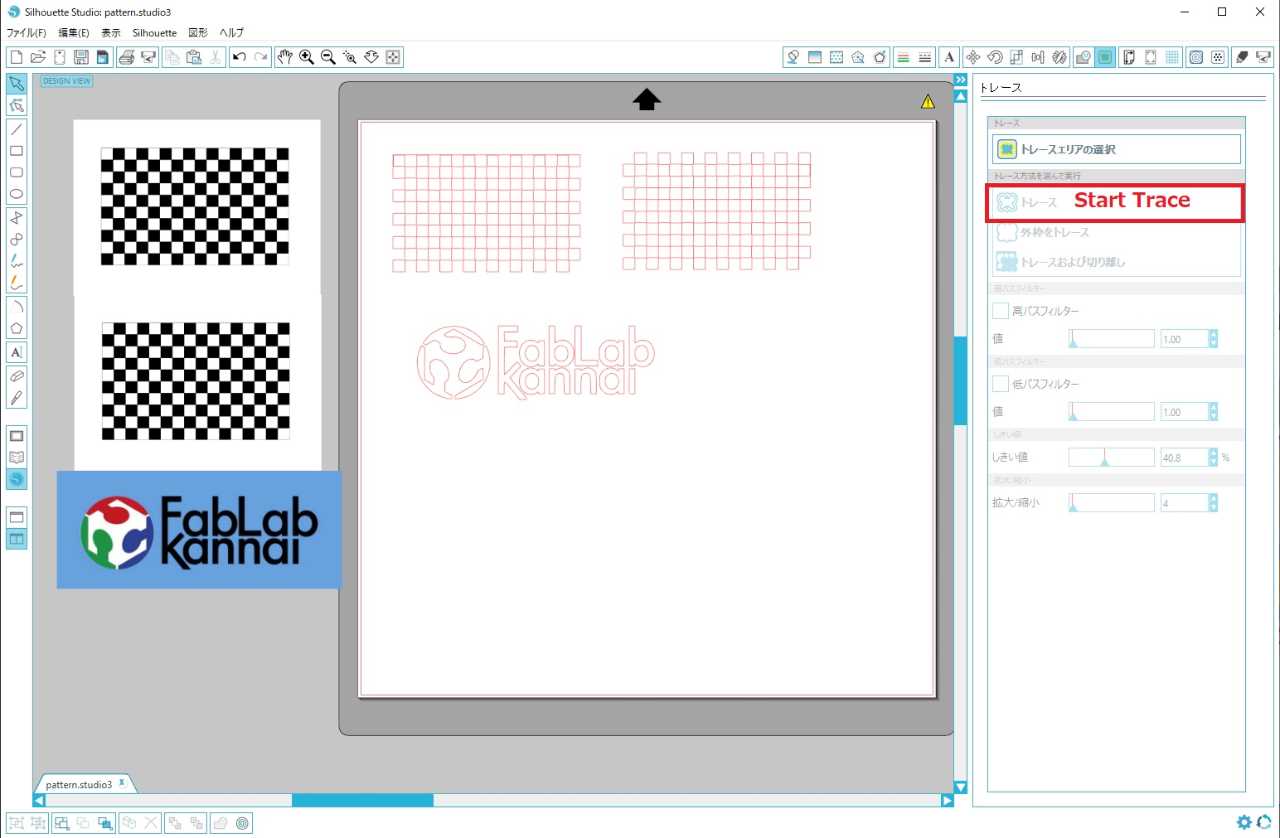1280x838 pixels.
Task: Click the high pass value field showing 1.00
Action: [x=1184, y=339]
